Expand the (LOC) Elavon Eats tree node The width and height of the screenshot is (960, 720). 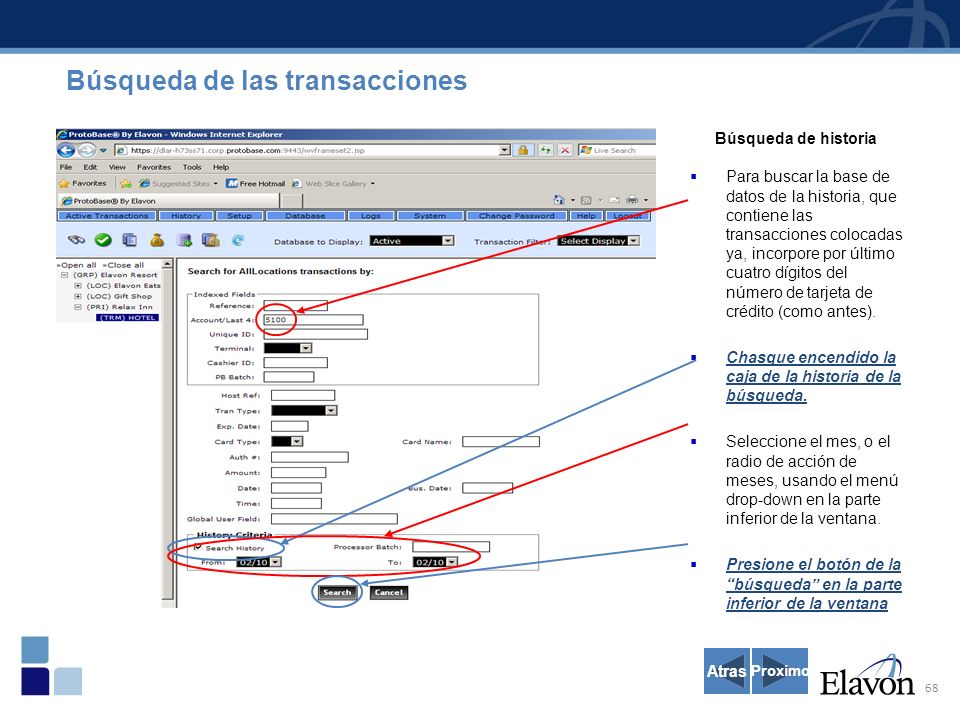[78, 285]
